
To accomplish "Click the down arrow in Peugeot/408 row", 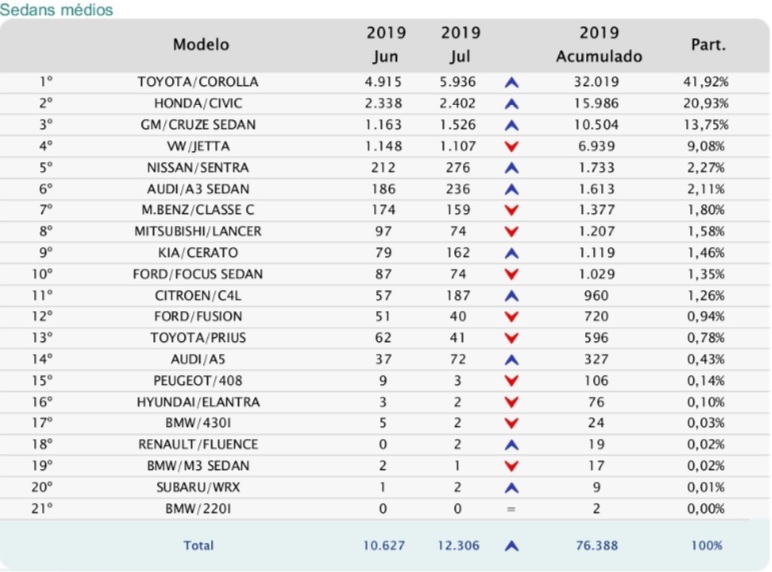I will 512,381.
